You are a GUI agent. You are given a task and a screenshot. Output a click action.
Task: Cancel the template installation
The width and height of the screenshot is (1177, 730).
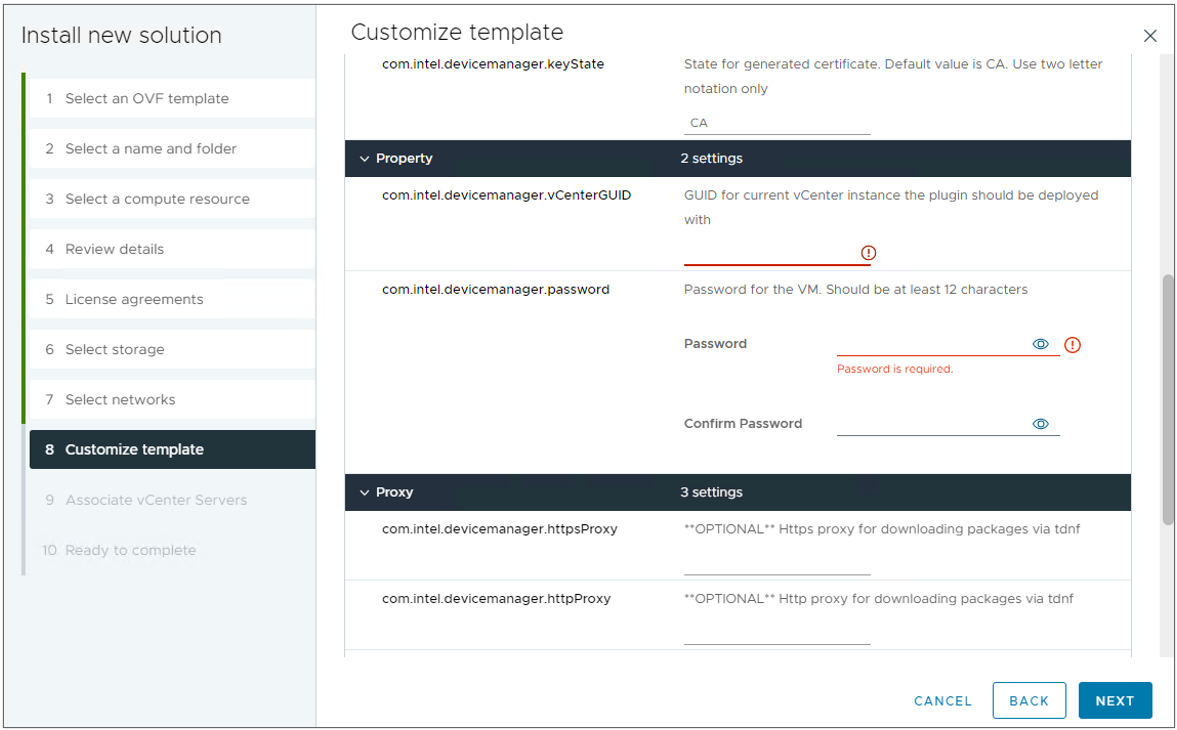pyautogui.click(x=942, y=701)
